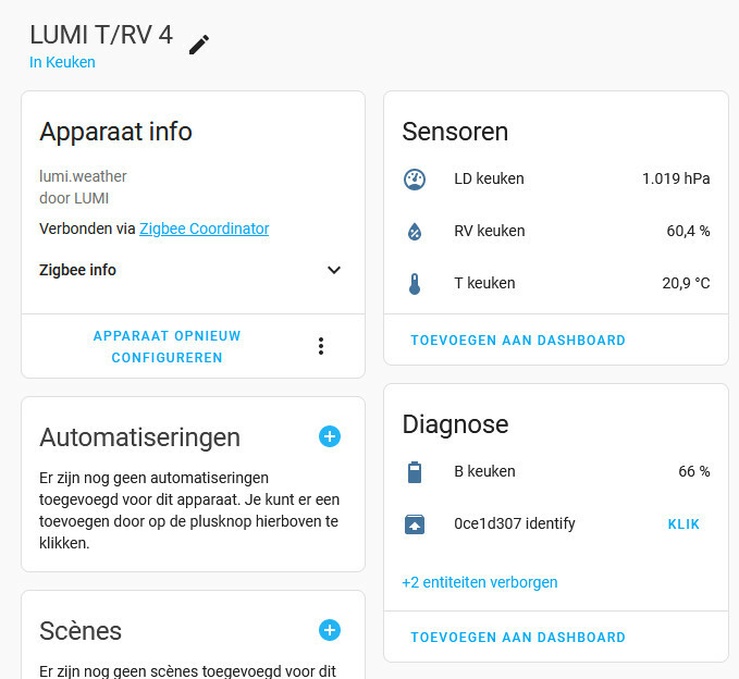This screenshot has width=739, height=679.
Task: Expand the Zigbee info chevron
Action: click(334, 270)
